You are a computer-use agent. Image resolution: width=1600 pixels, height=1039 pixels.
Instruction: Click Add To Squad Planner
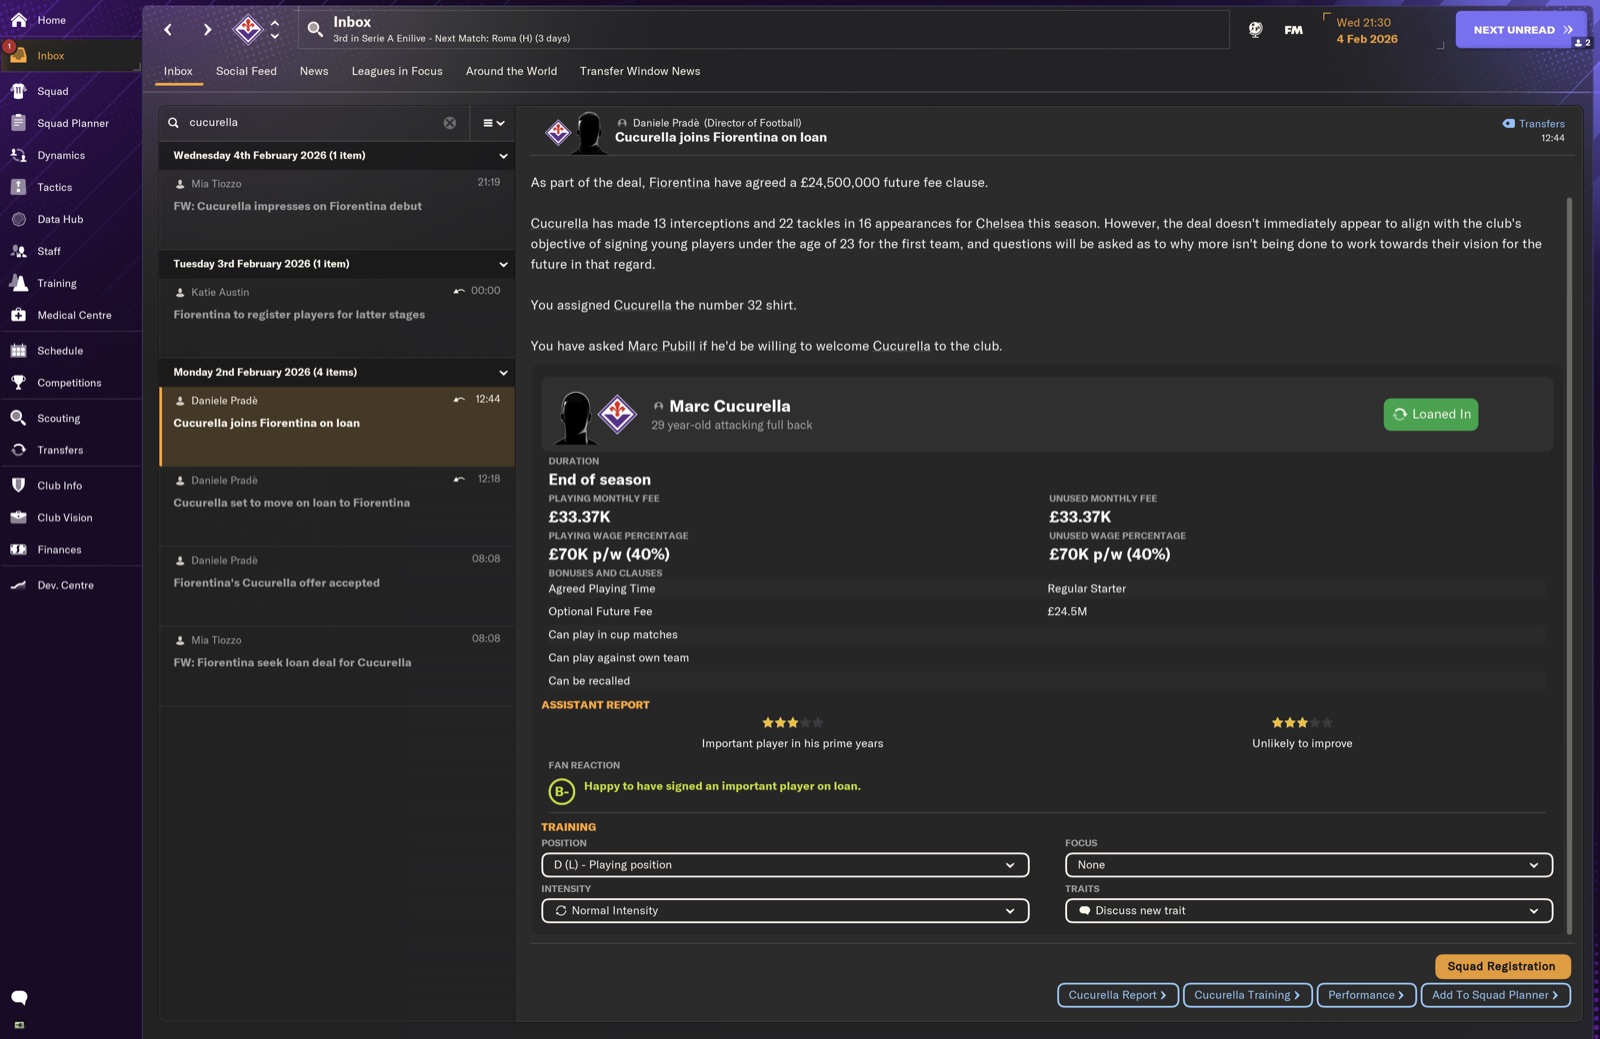coord(1495,995)
